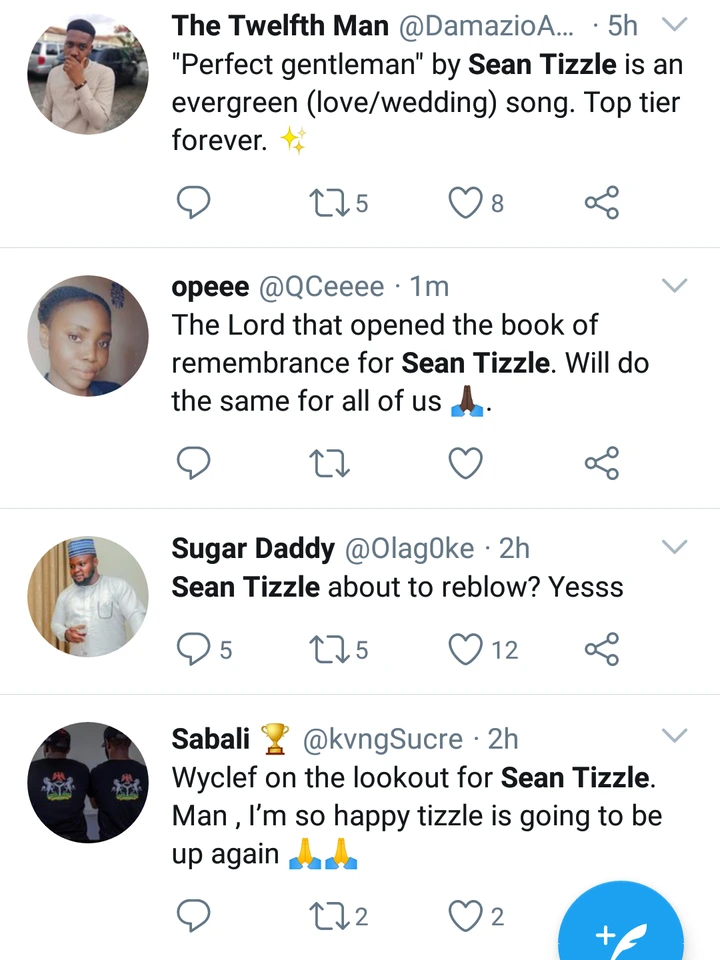Expand the options menu on opeee's tweet
The image size is (720, 960).
tap(676, 287)
